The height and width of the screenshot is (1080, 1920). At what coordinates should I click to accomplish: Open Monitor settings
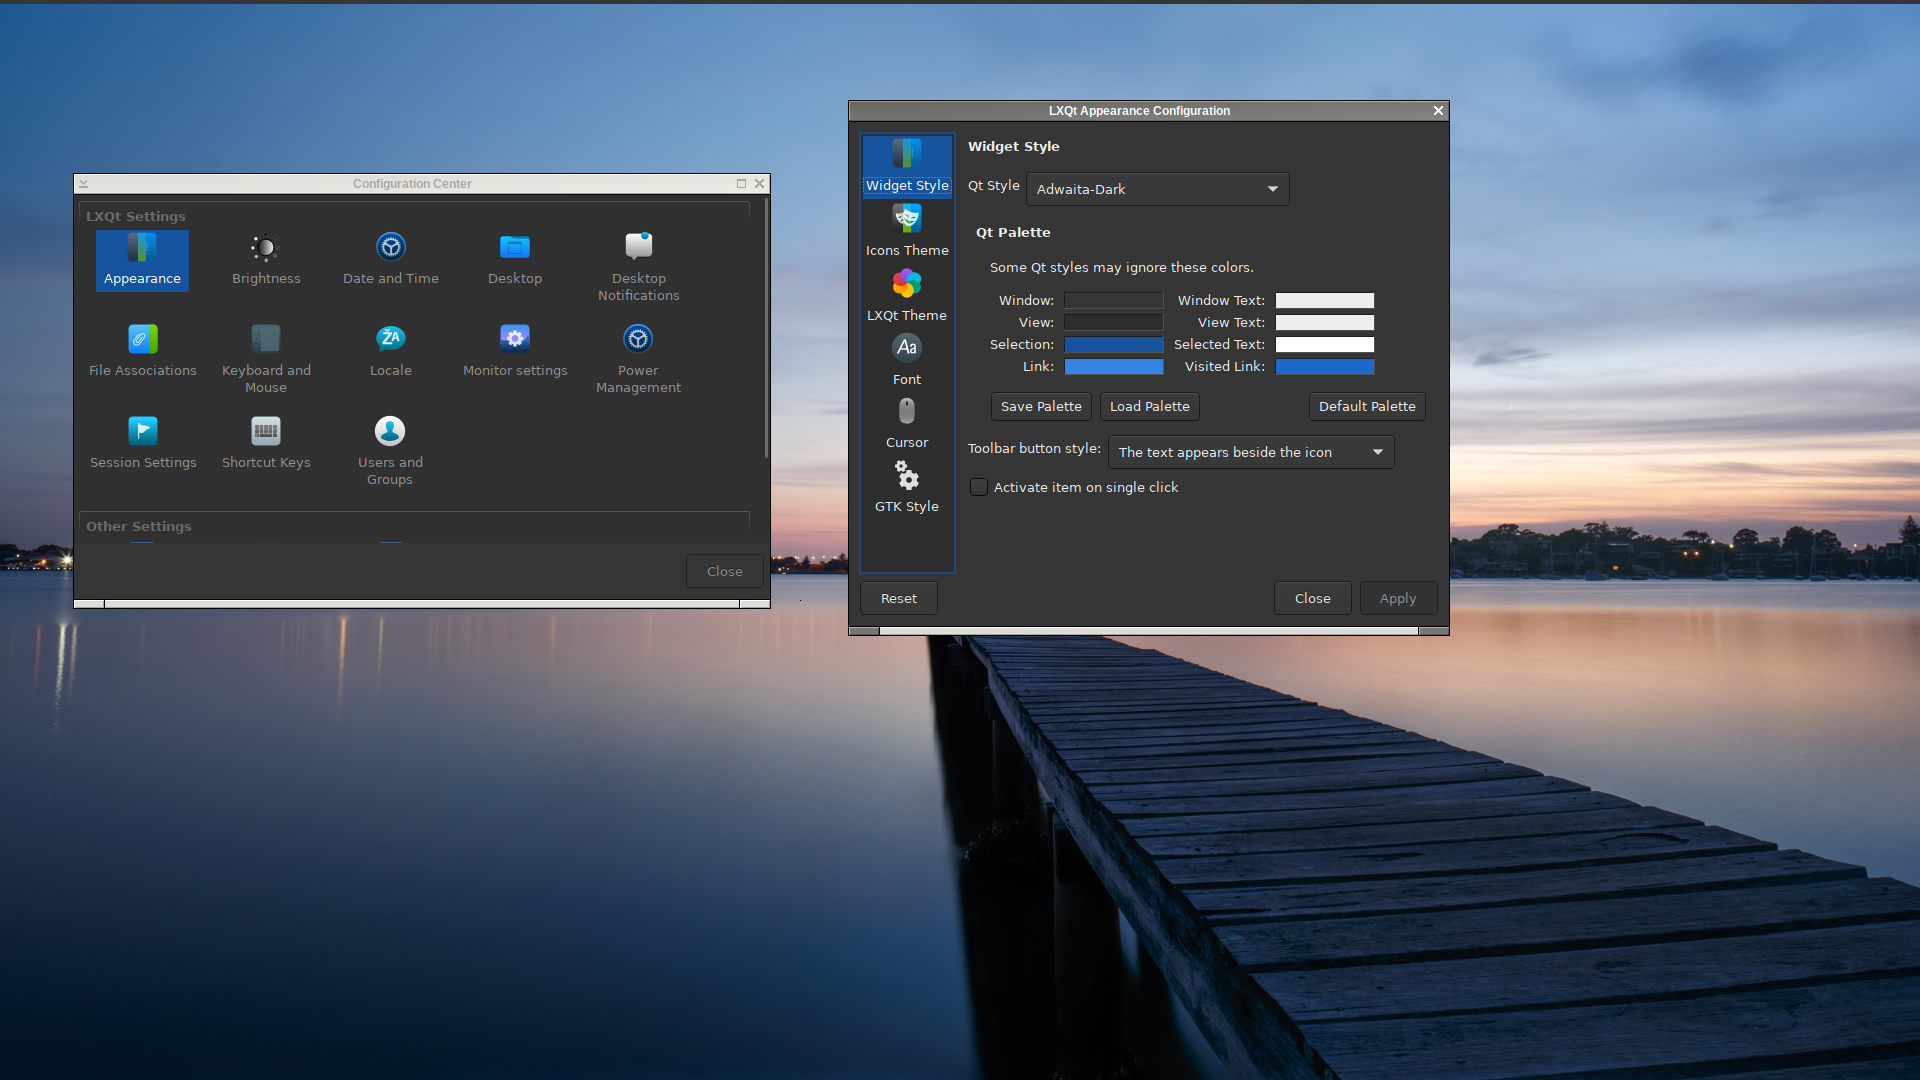tap(515, 352)
